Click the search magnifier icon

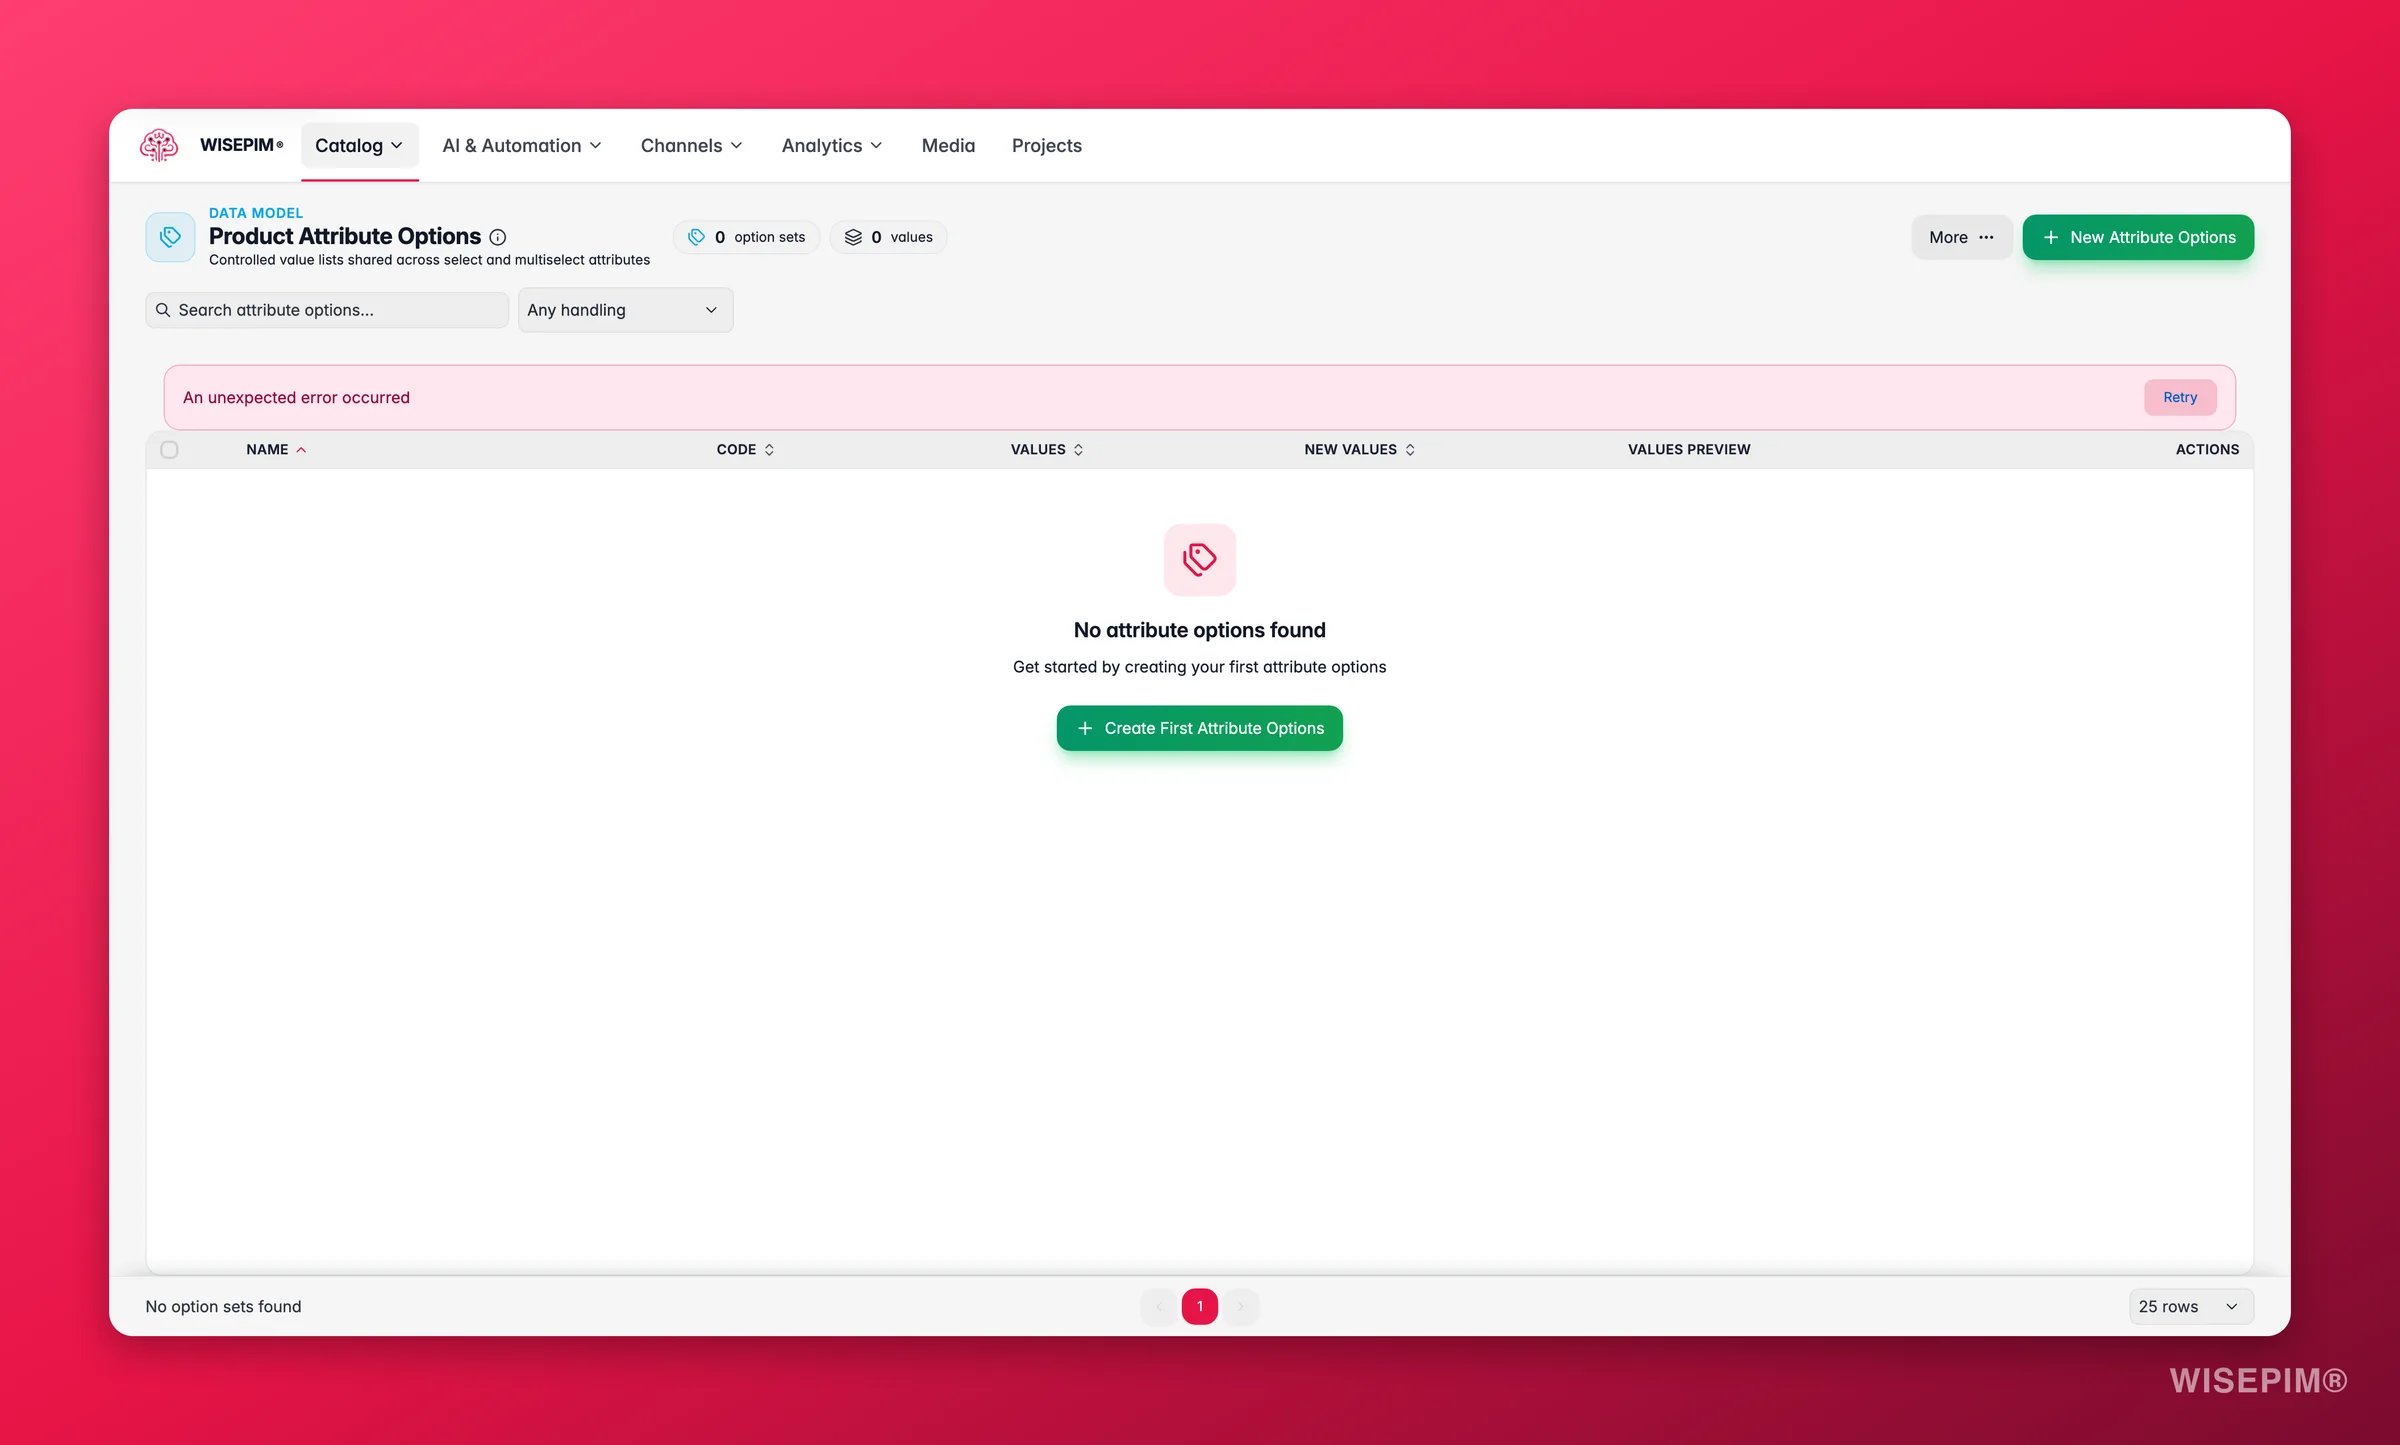(x=163, y=310)
